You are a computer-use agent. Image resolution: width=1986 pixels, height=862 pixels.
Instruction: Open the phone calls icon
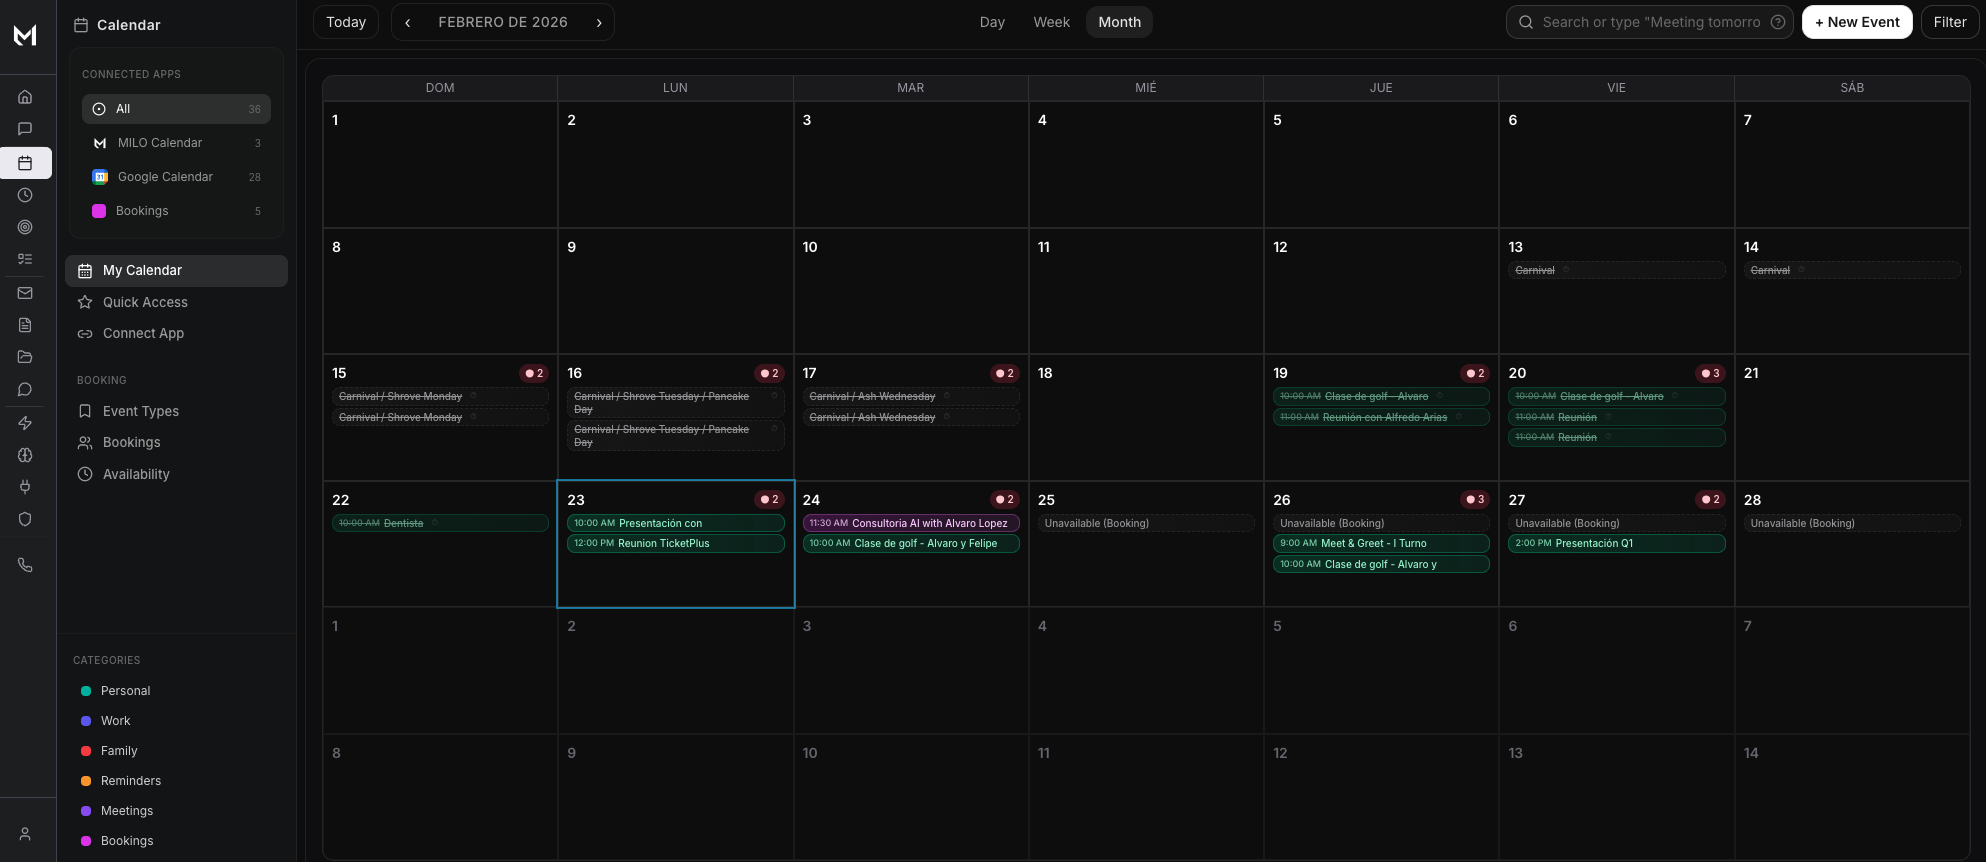click(25, 565)
